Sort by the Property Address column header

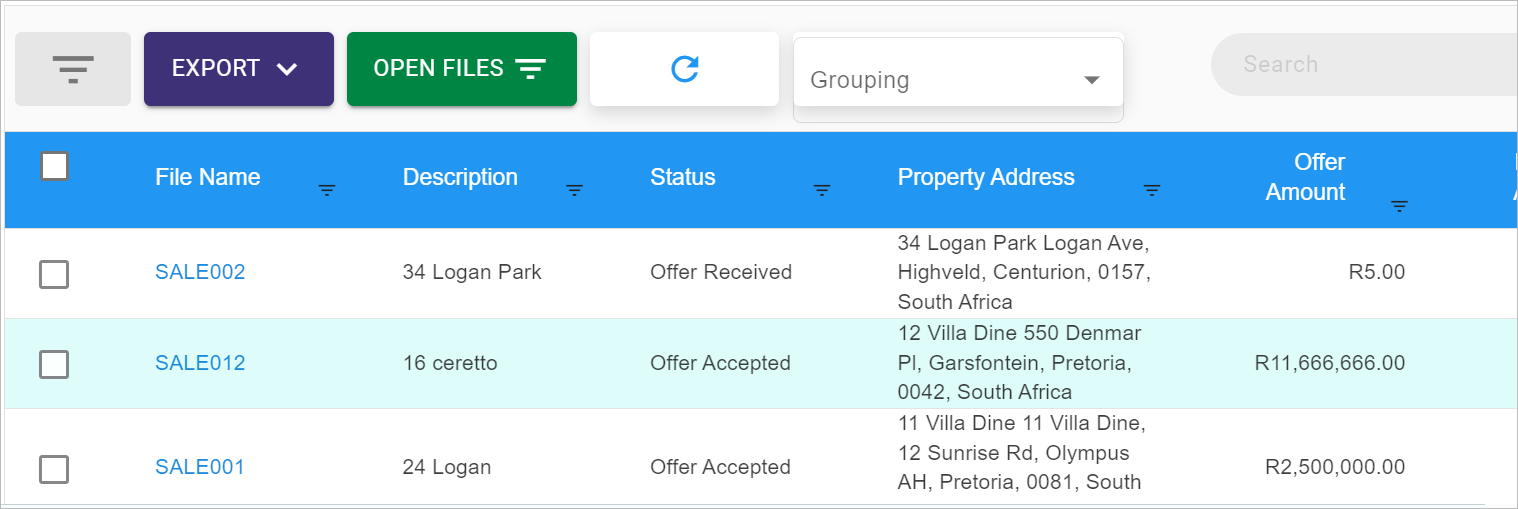point(986,178)
